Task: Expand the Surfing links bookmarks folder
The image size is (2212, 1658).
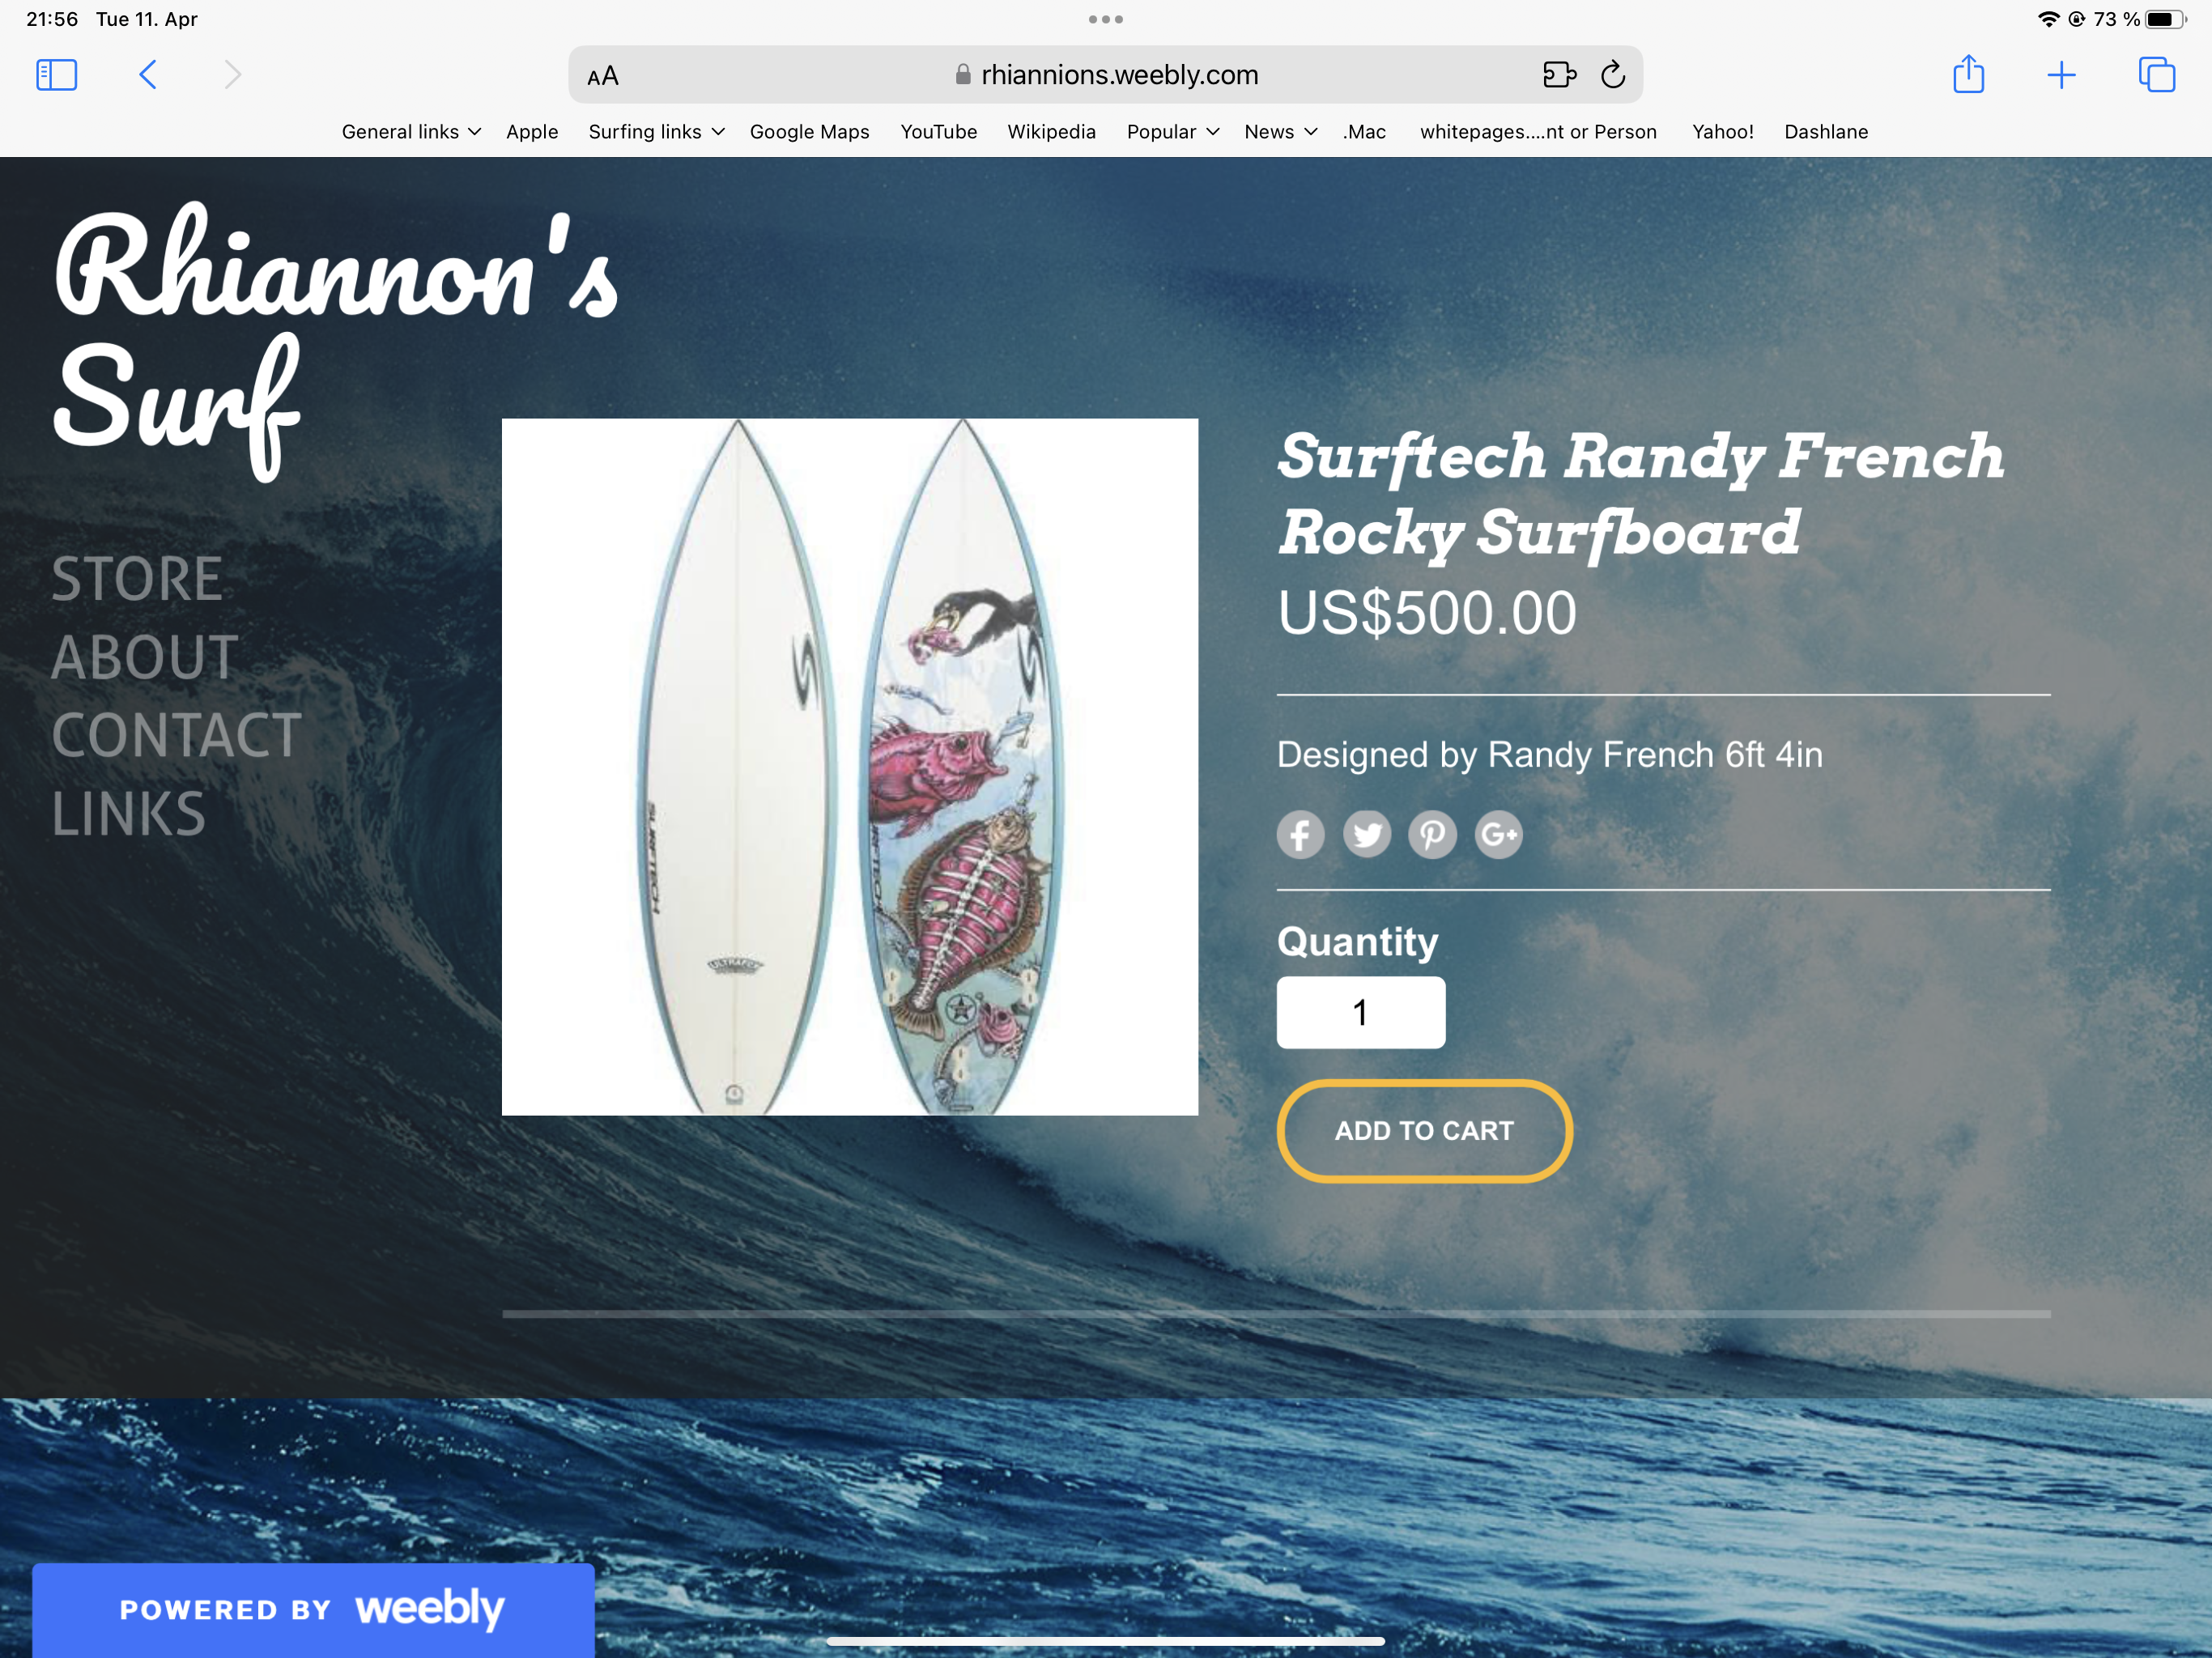Action: click(x=656, y=132)
